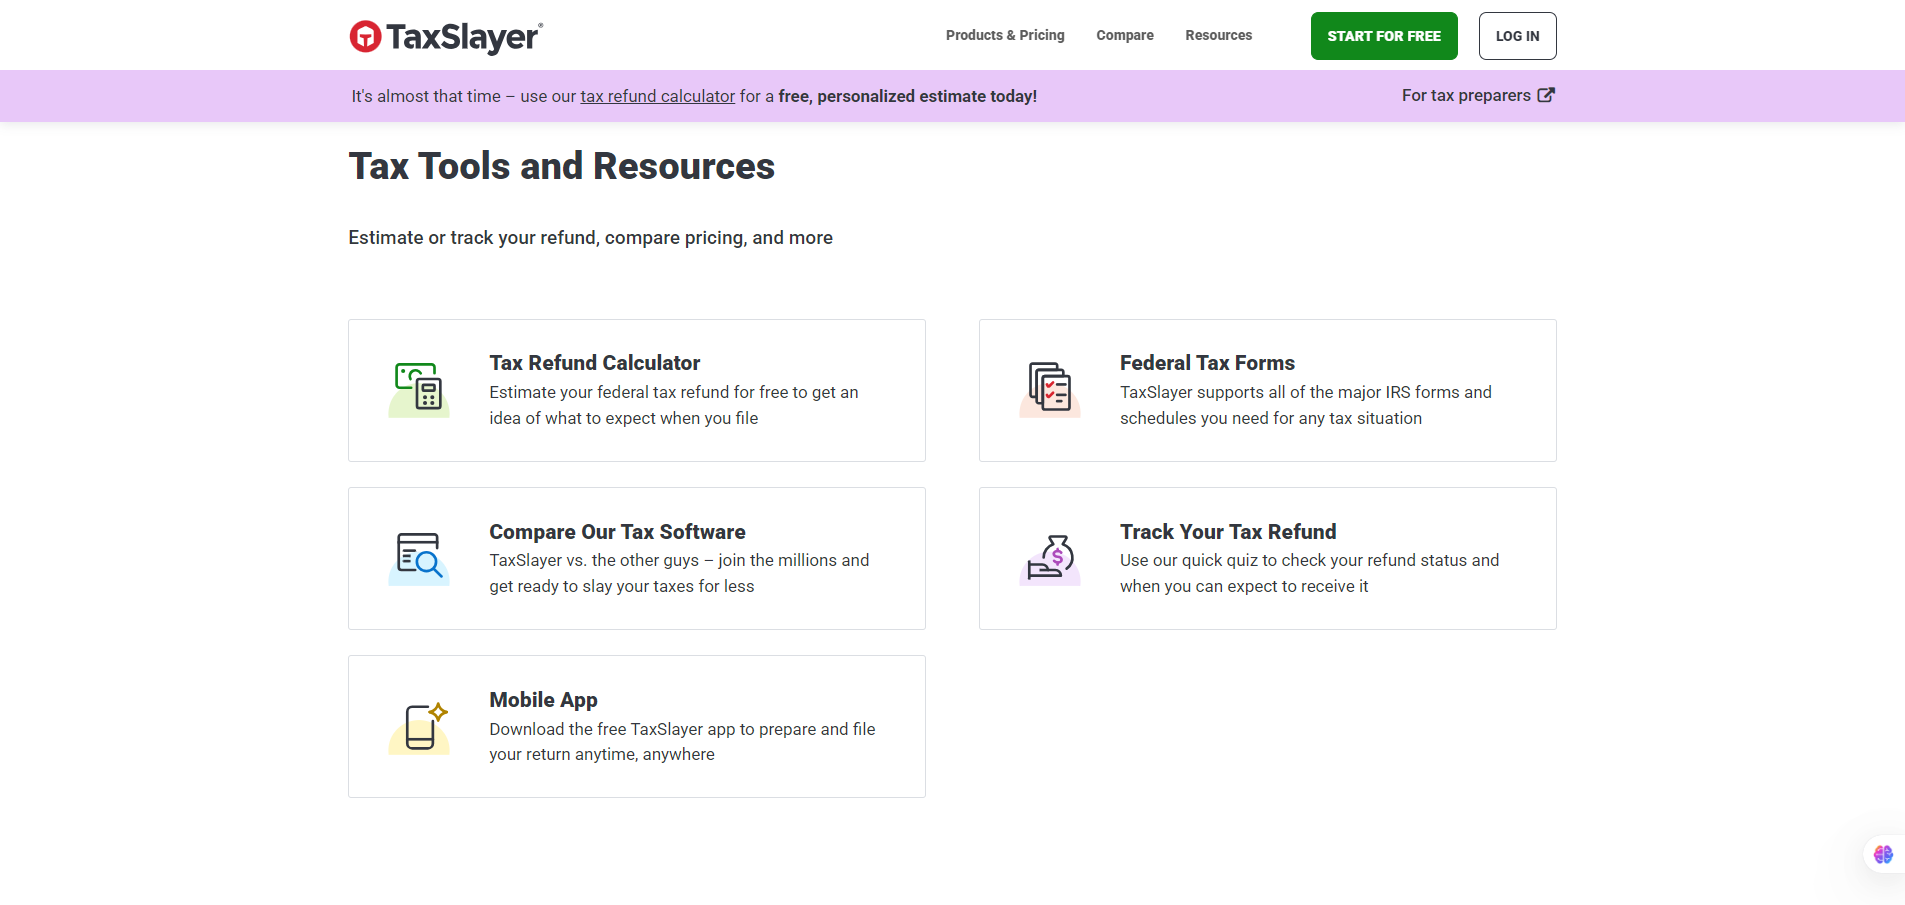Click the Log In button
The width and height of the screenshot is (1905, 905).
(x=1517, y=36)
